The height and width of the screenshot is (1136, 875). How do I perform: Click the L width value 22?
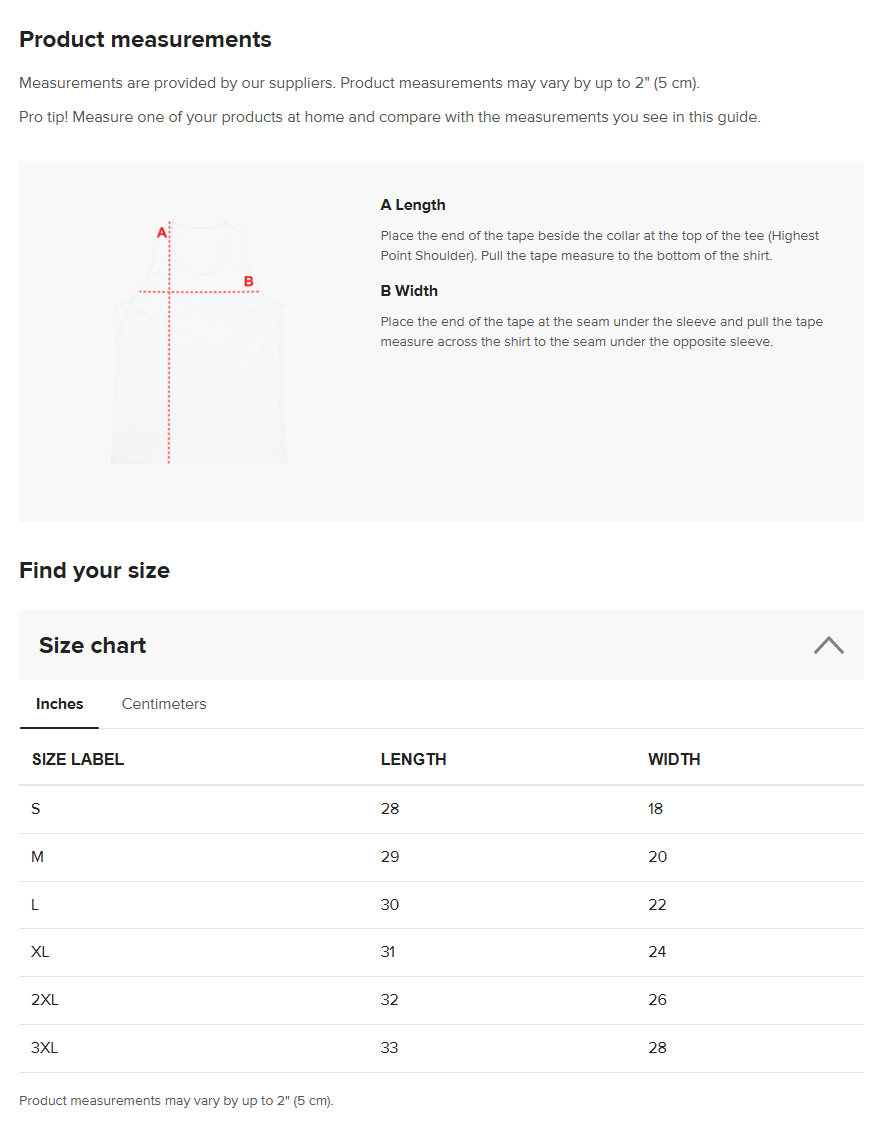pyautogui.click(x=657, y=905)
